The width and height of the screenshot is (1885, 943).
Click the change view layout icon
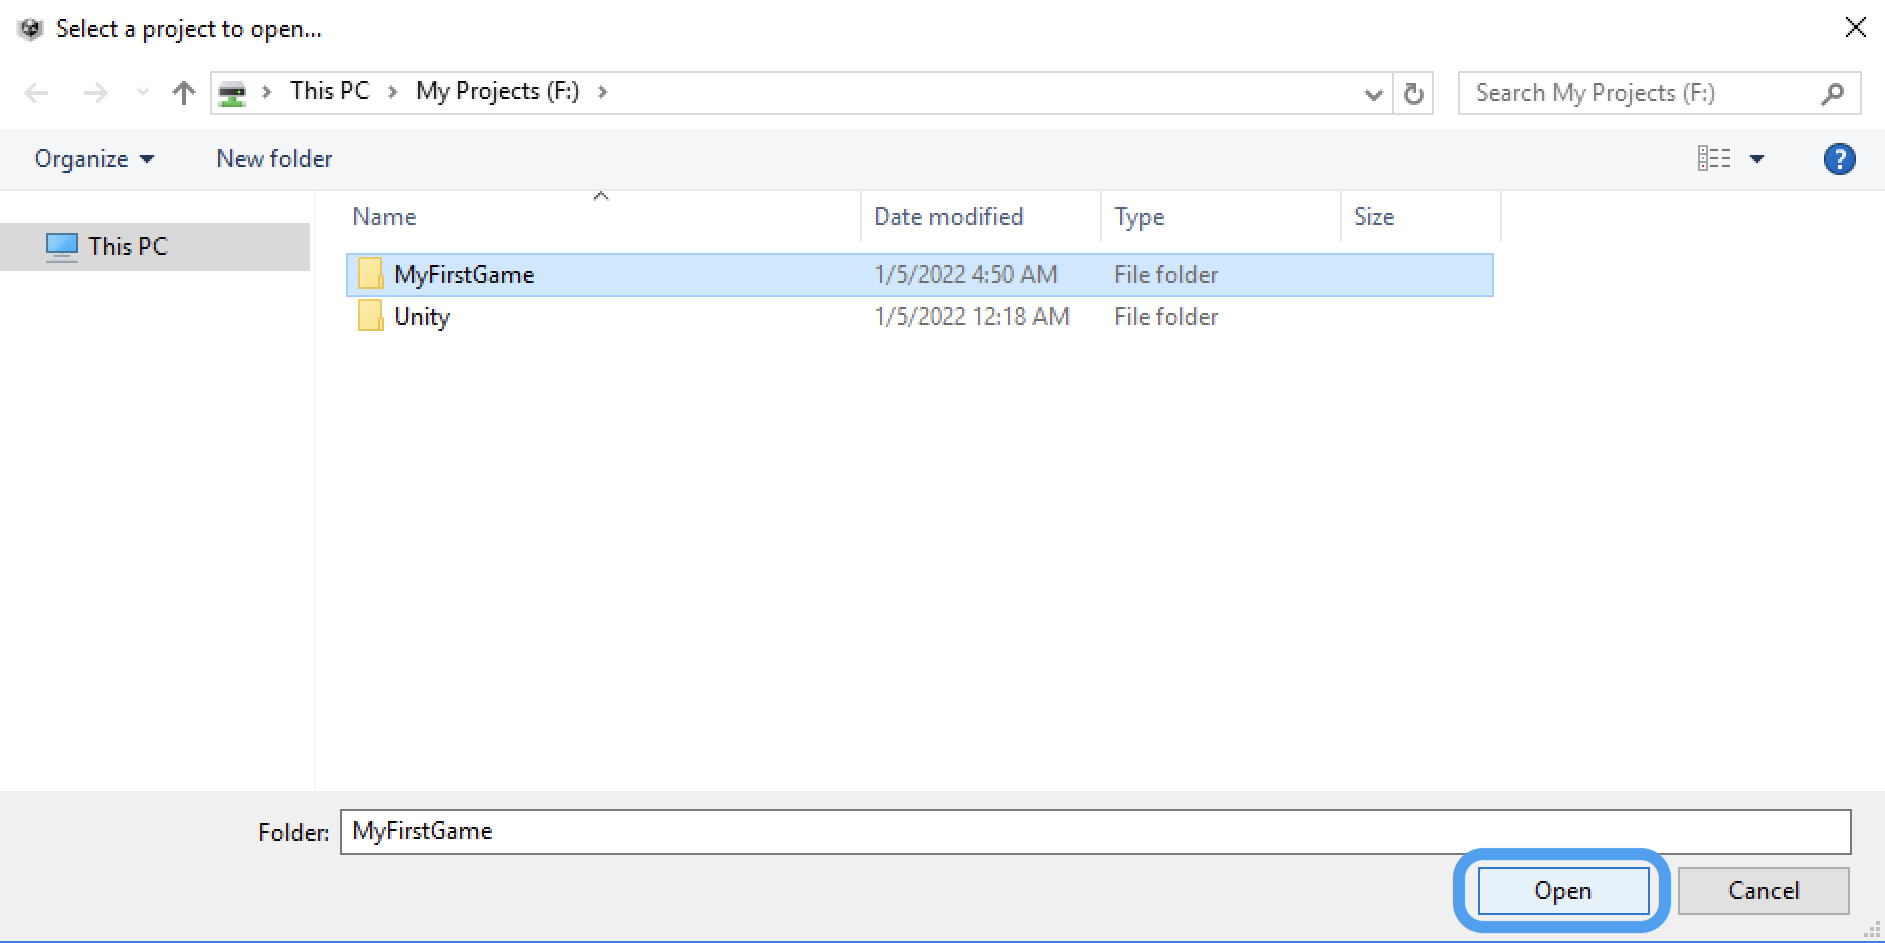[1713, 159]
